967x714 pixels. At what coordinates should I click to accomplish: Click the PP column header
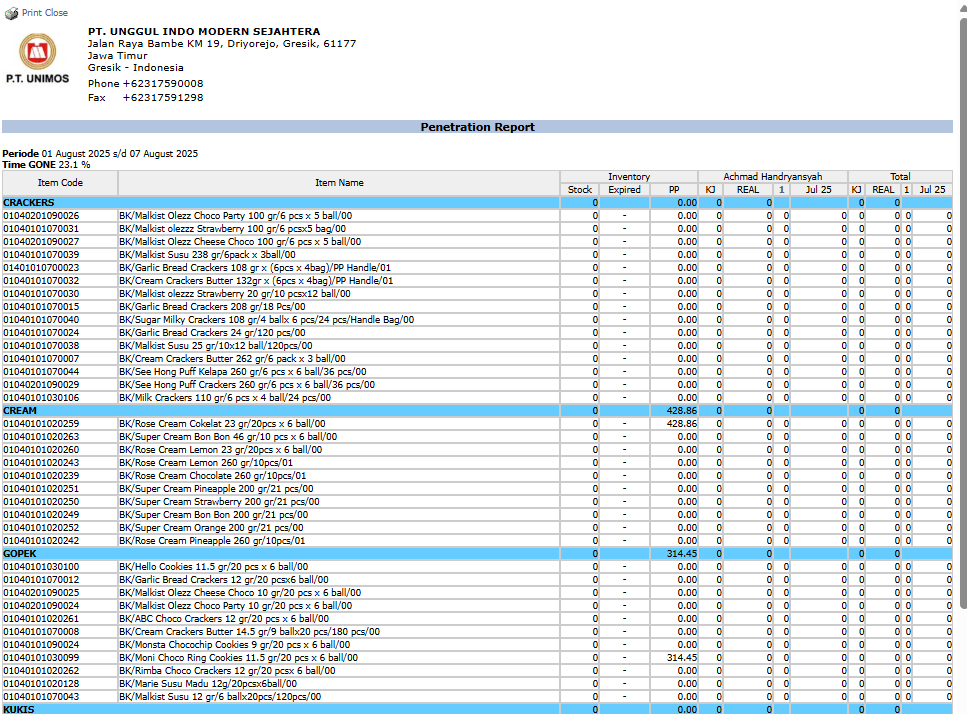[x=674, y=190]
